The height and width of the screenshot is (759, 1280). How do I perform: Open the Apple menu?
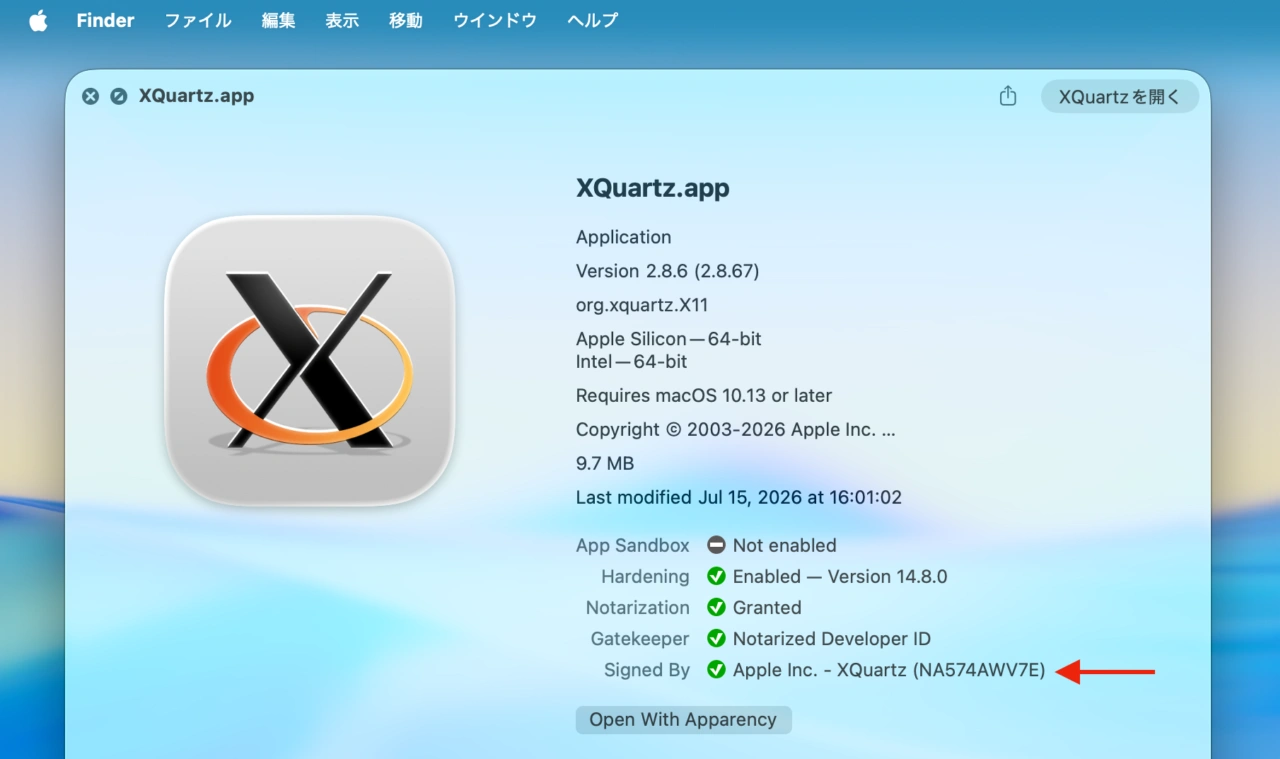tap(38, 20)
